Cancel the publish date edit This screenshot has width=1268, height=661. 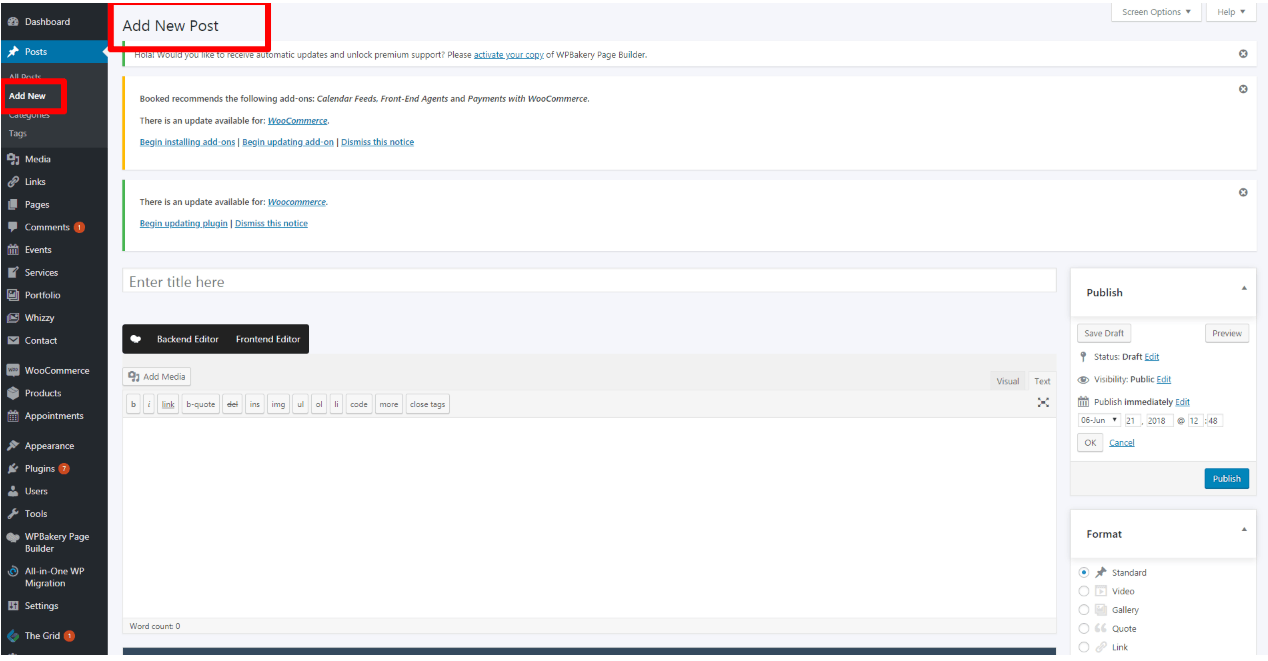[x=1122, y=442]
